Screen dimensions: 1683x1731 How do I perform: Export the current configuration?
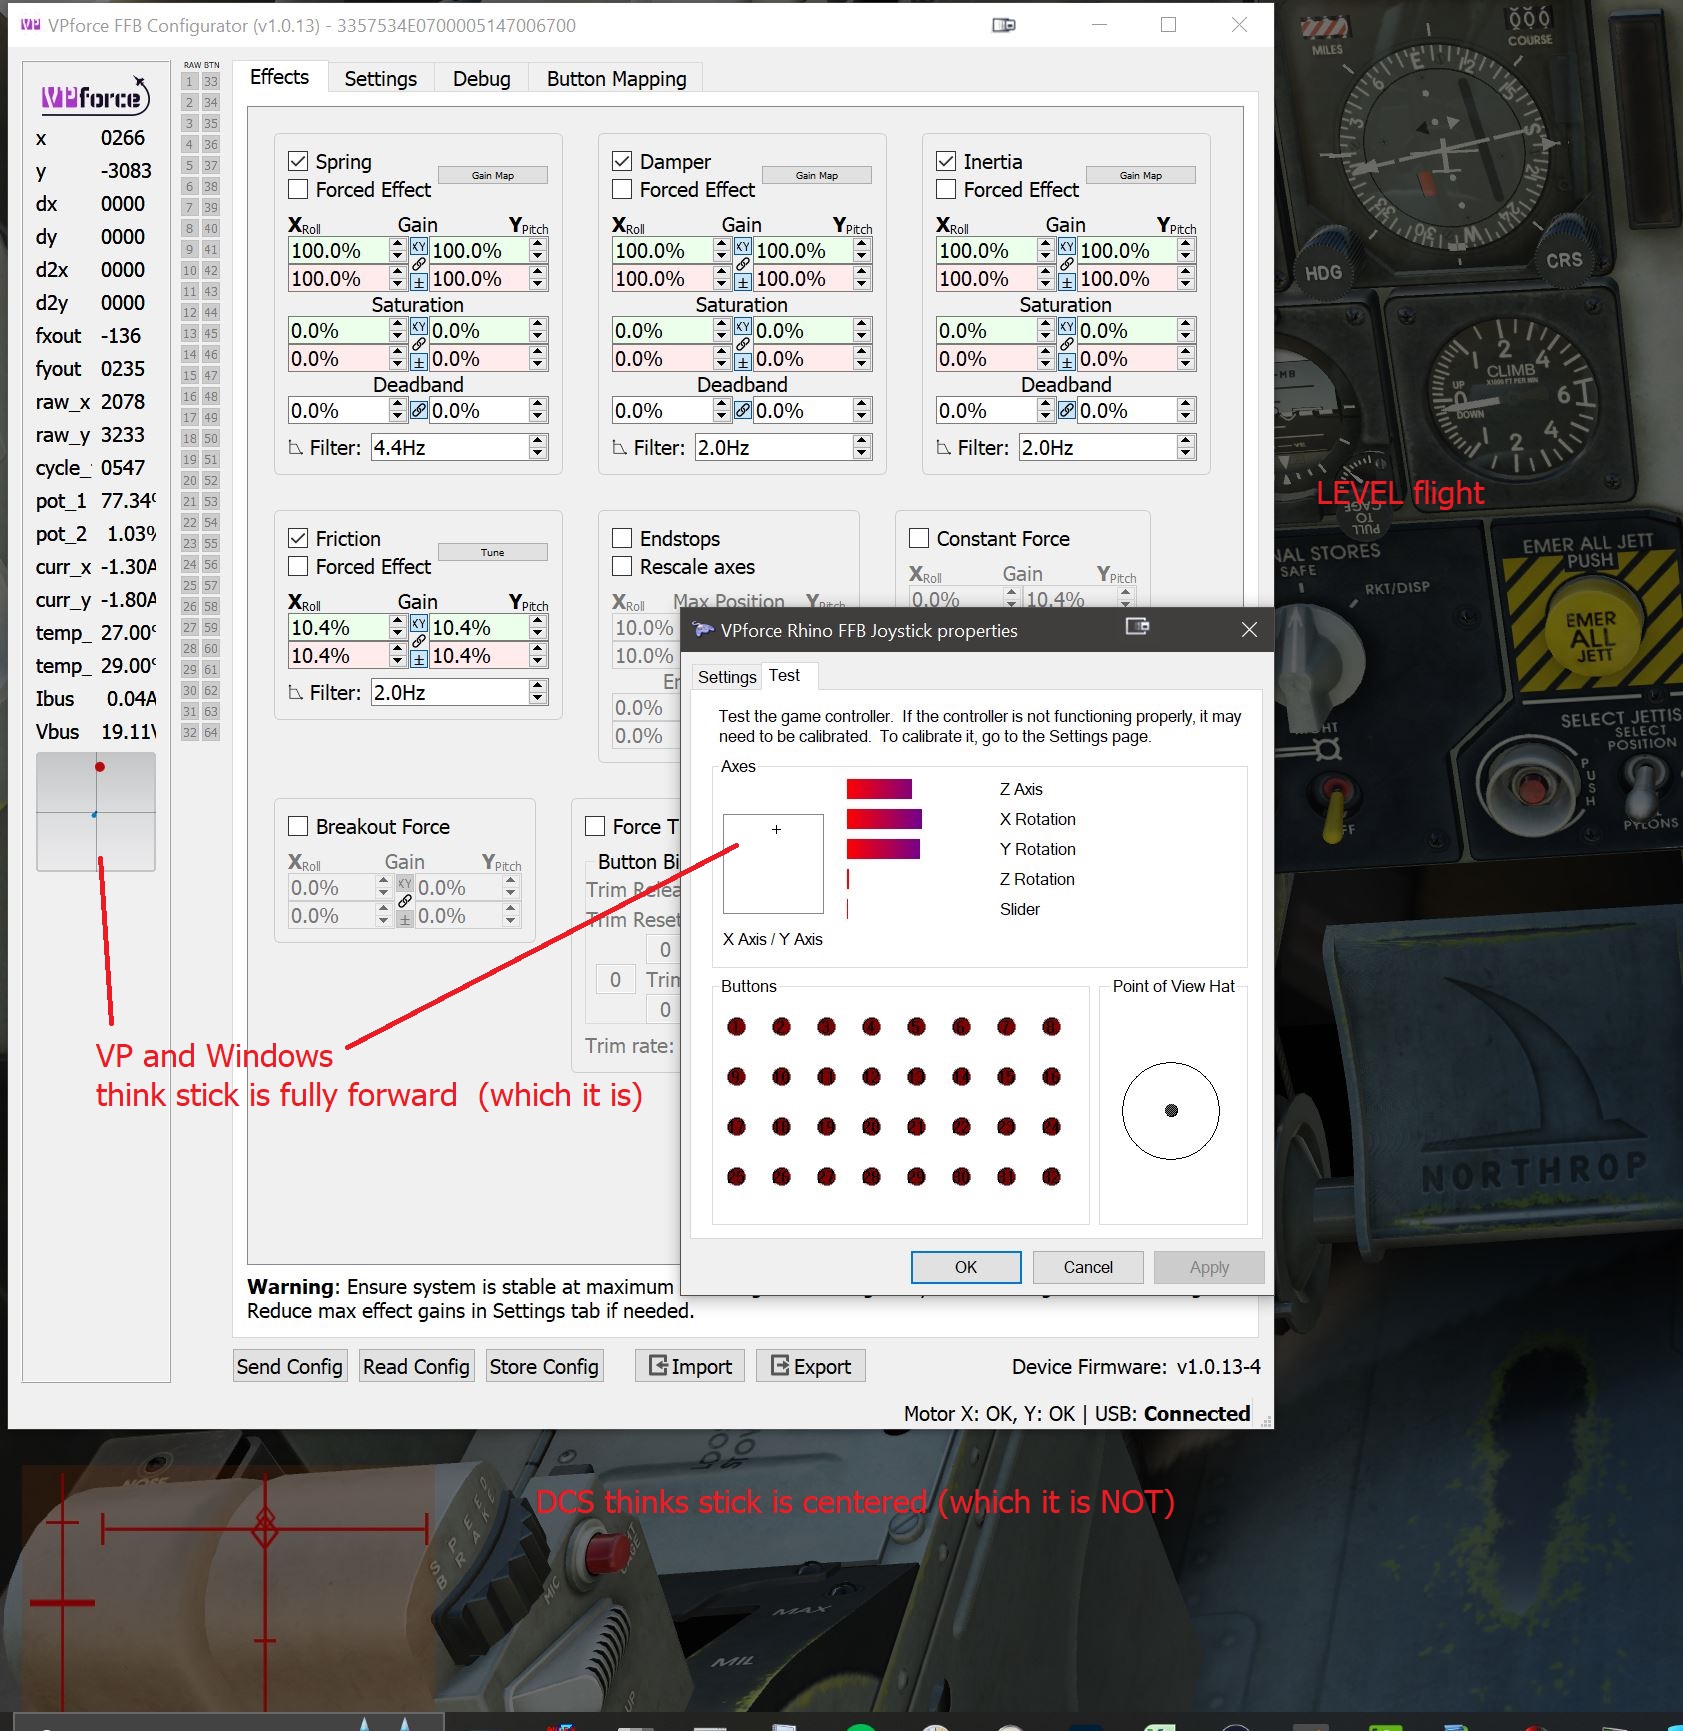point(811,1366)
